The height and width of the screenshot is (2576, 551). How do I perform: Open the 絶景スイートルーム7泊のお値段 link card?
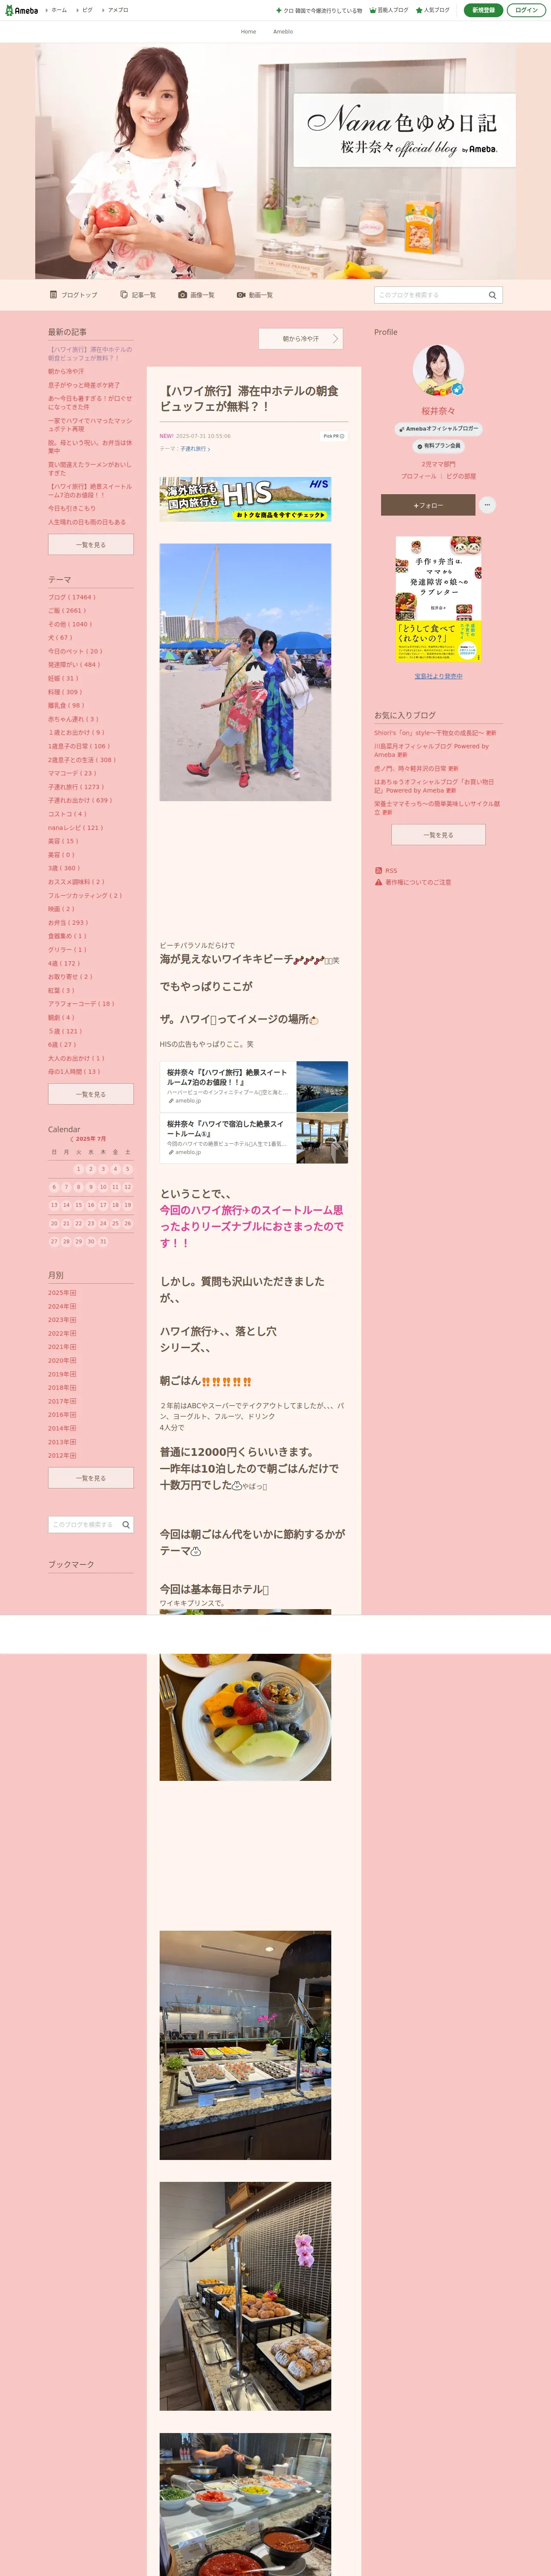coord(254,1086)
